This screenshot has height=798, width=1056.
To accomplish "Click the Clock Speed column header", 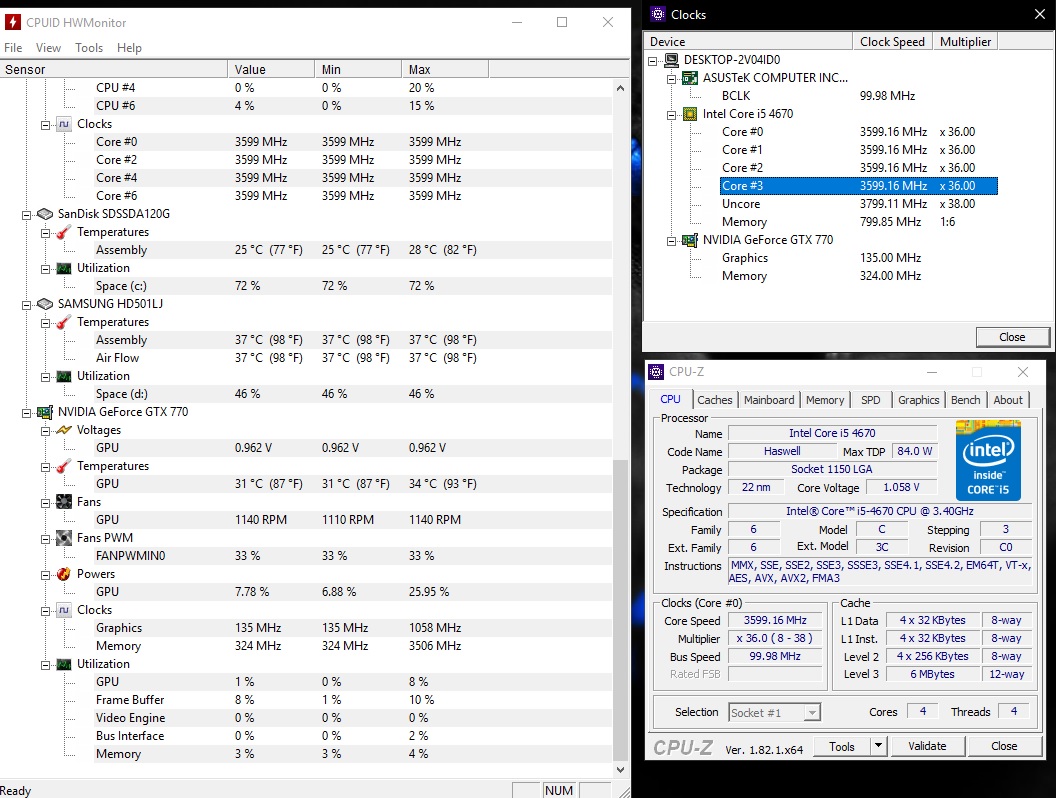I will point(892,42).
